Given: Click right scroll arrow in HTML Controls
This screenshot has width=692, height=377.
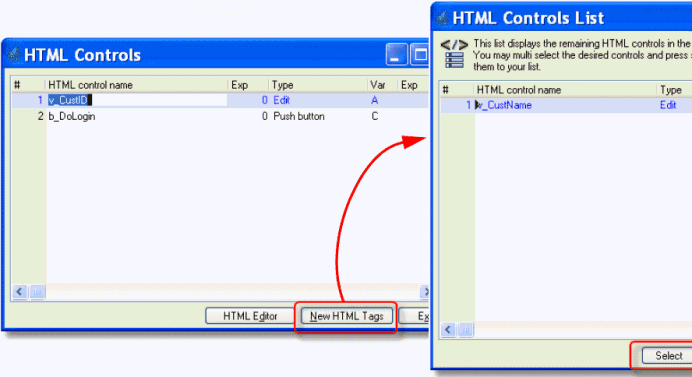Looking at the screenshot, I should pyautogui.click(x=425, y=292).
